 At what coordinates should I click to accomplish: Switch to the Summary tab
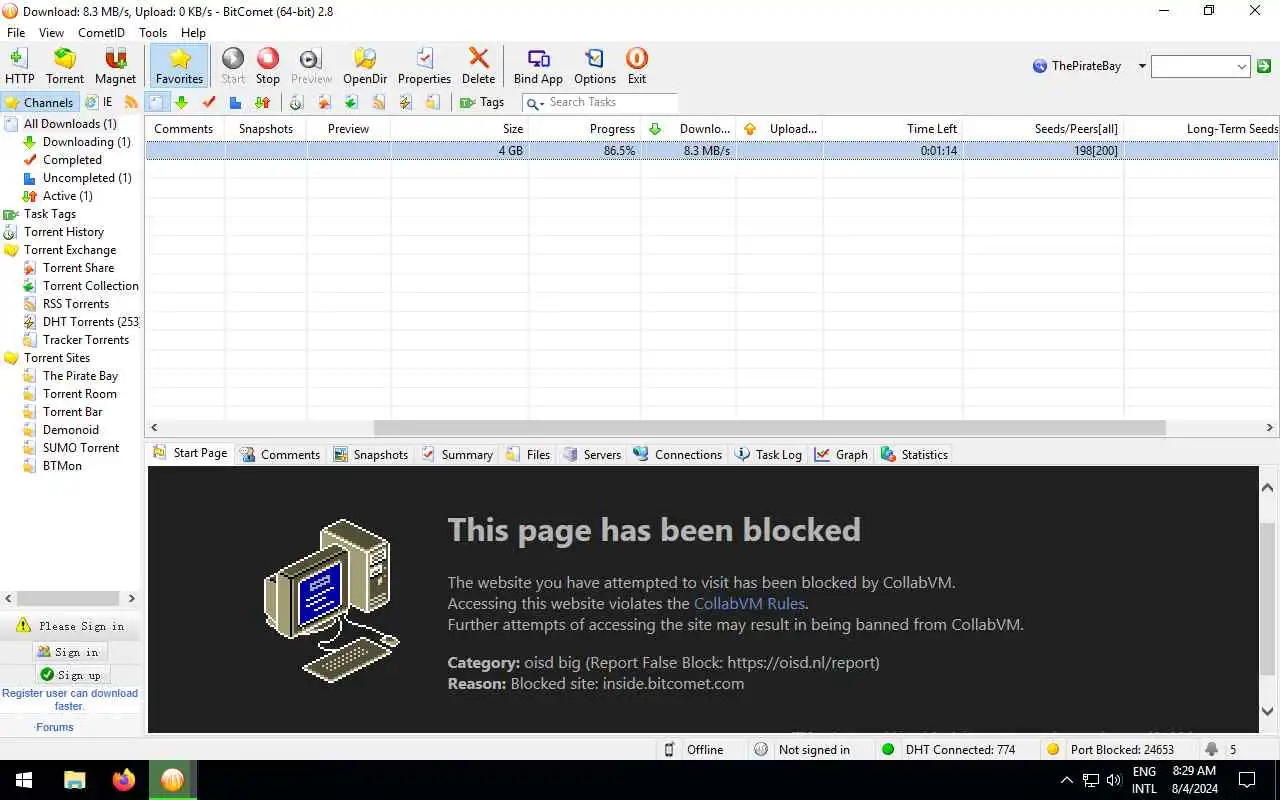[457, 454]
